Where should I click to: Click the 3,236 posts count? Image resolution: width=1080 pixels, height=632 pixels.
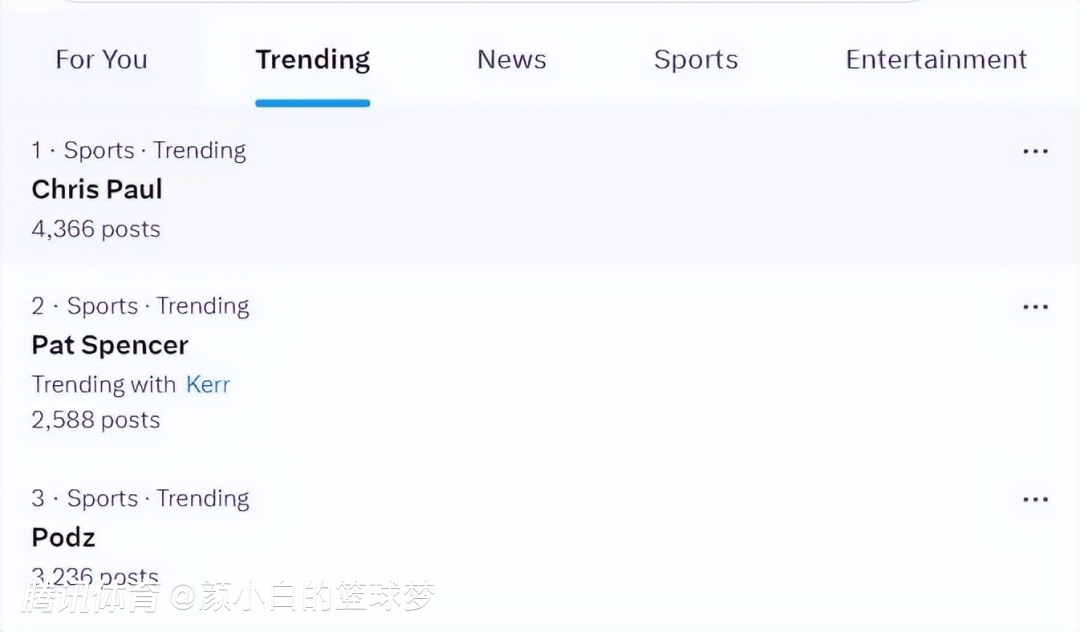point(96,576)
